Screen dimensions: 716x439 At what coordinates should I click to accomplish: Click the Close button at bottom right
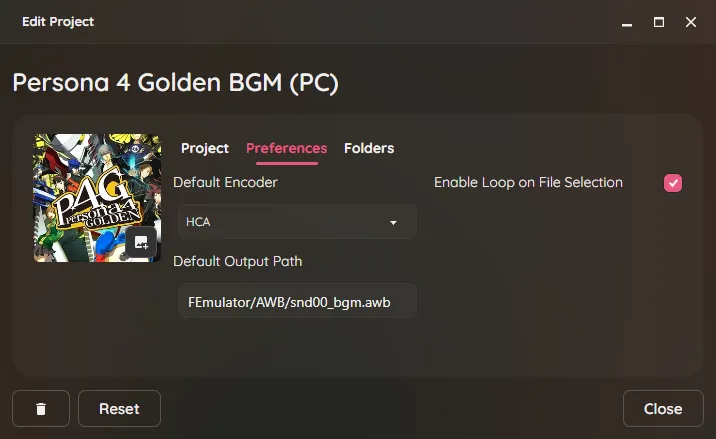tap(663, 408)
